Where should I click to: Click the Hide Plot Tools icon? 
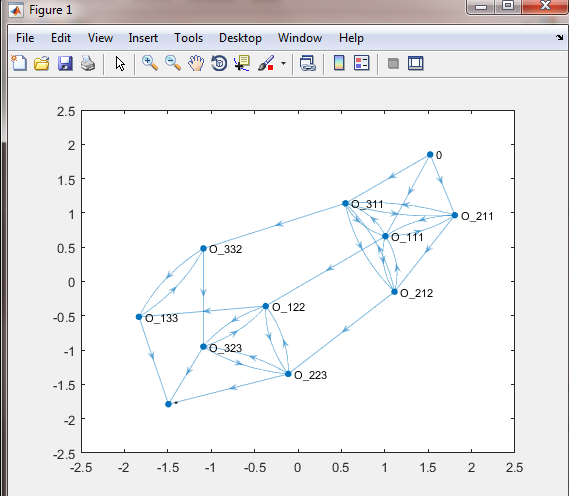point(393,63)
